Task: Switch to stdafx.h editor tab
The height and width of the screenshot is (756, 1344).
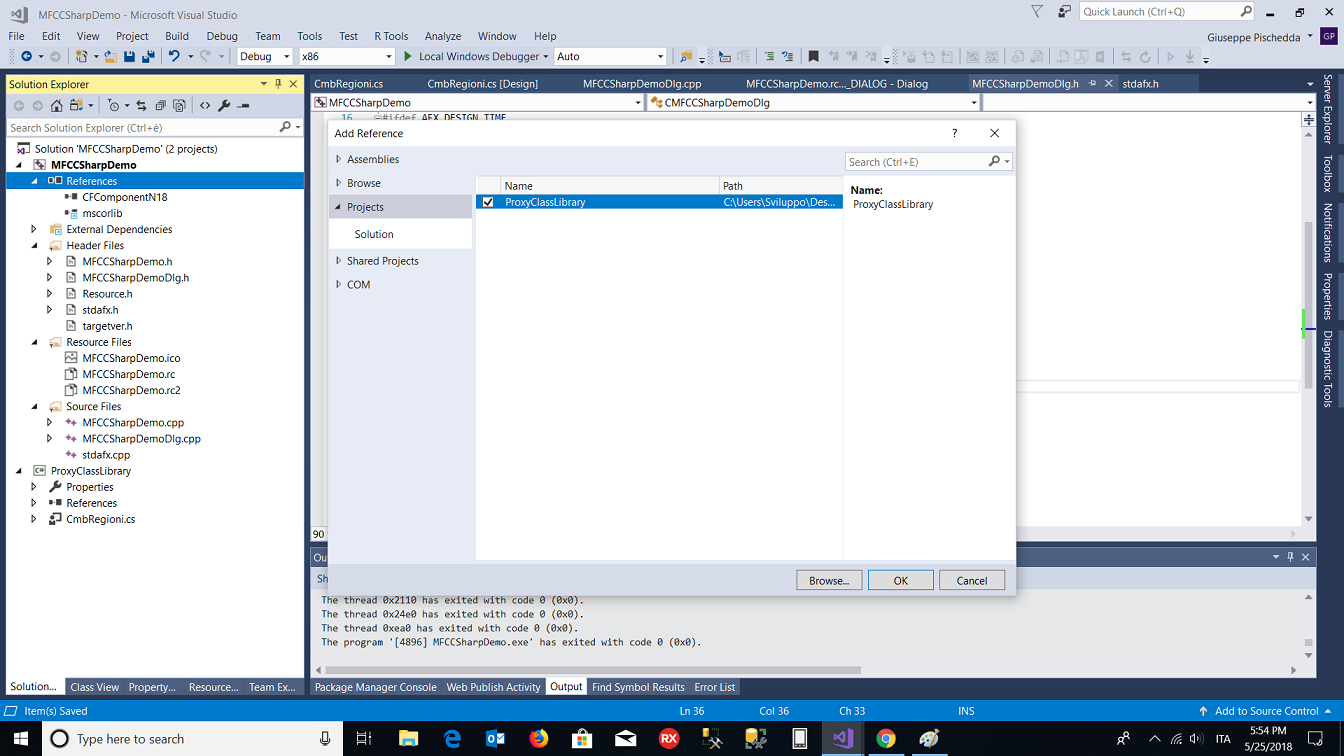Action: click(x=1140, y=84)
